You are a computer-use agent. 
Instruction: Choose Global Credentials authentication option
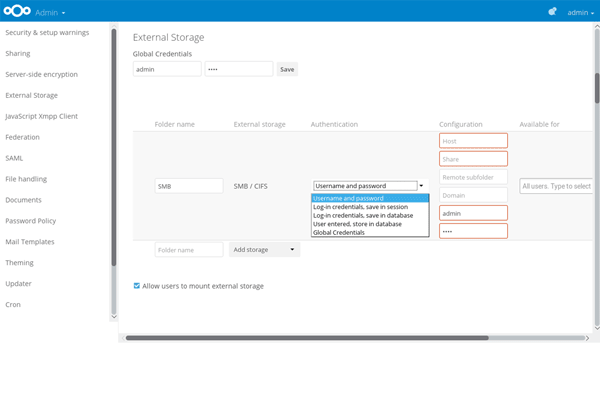point(340,232)
